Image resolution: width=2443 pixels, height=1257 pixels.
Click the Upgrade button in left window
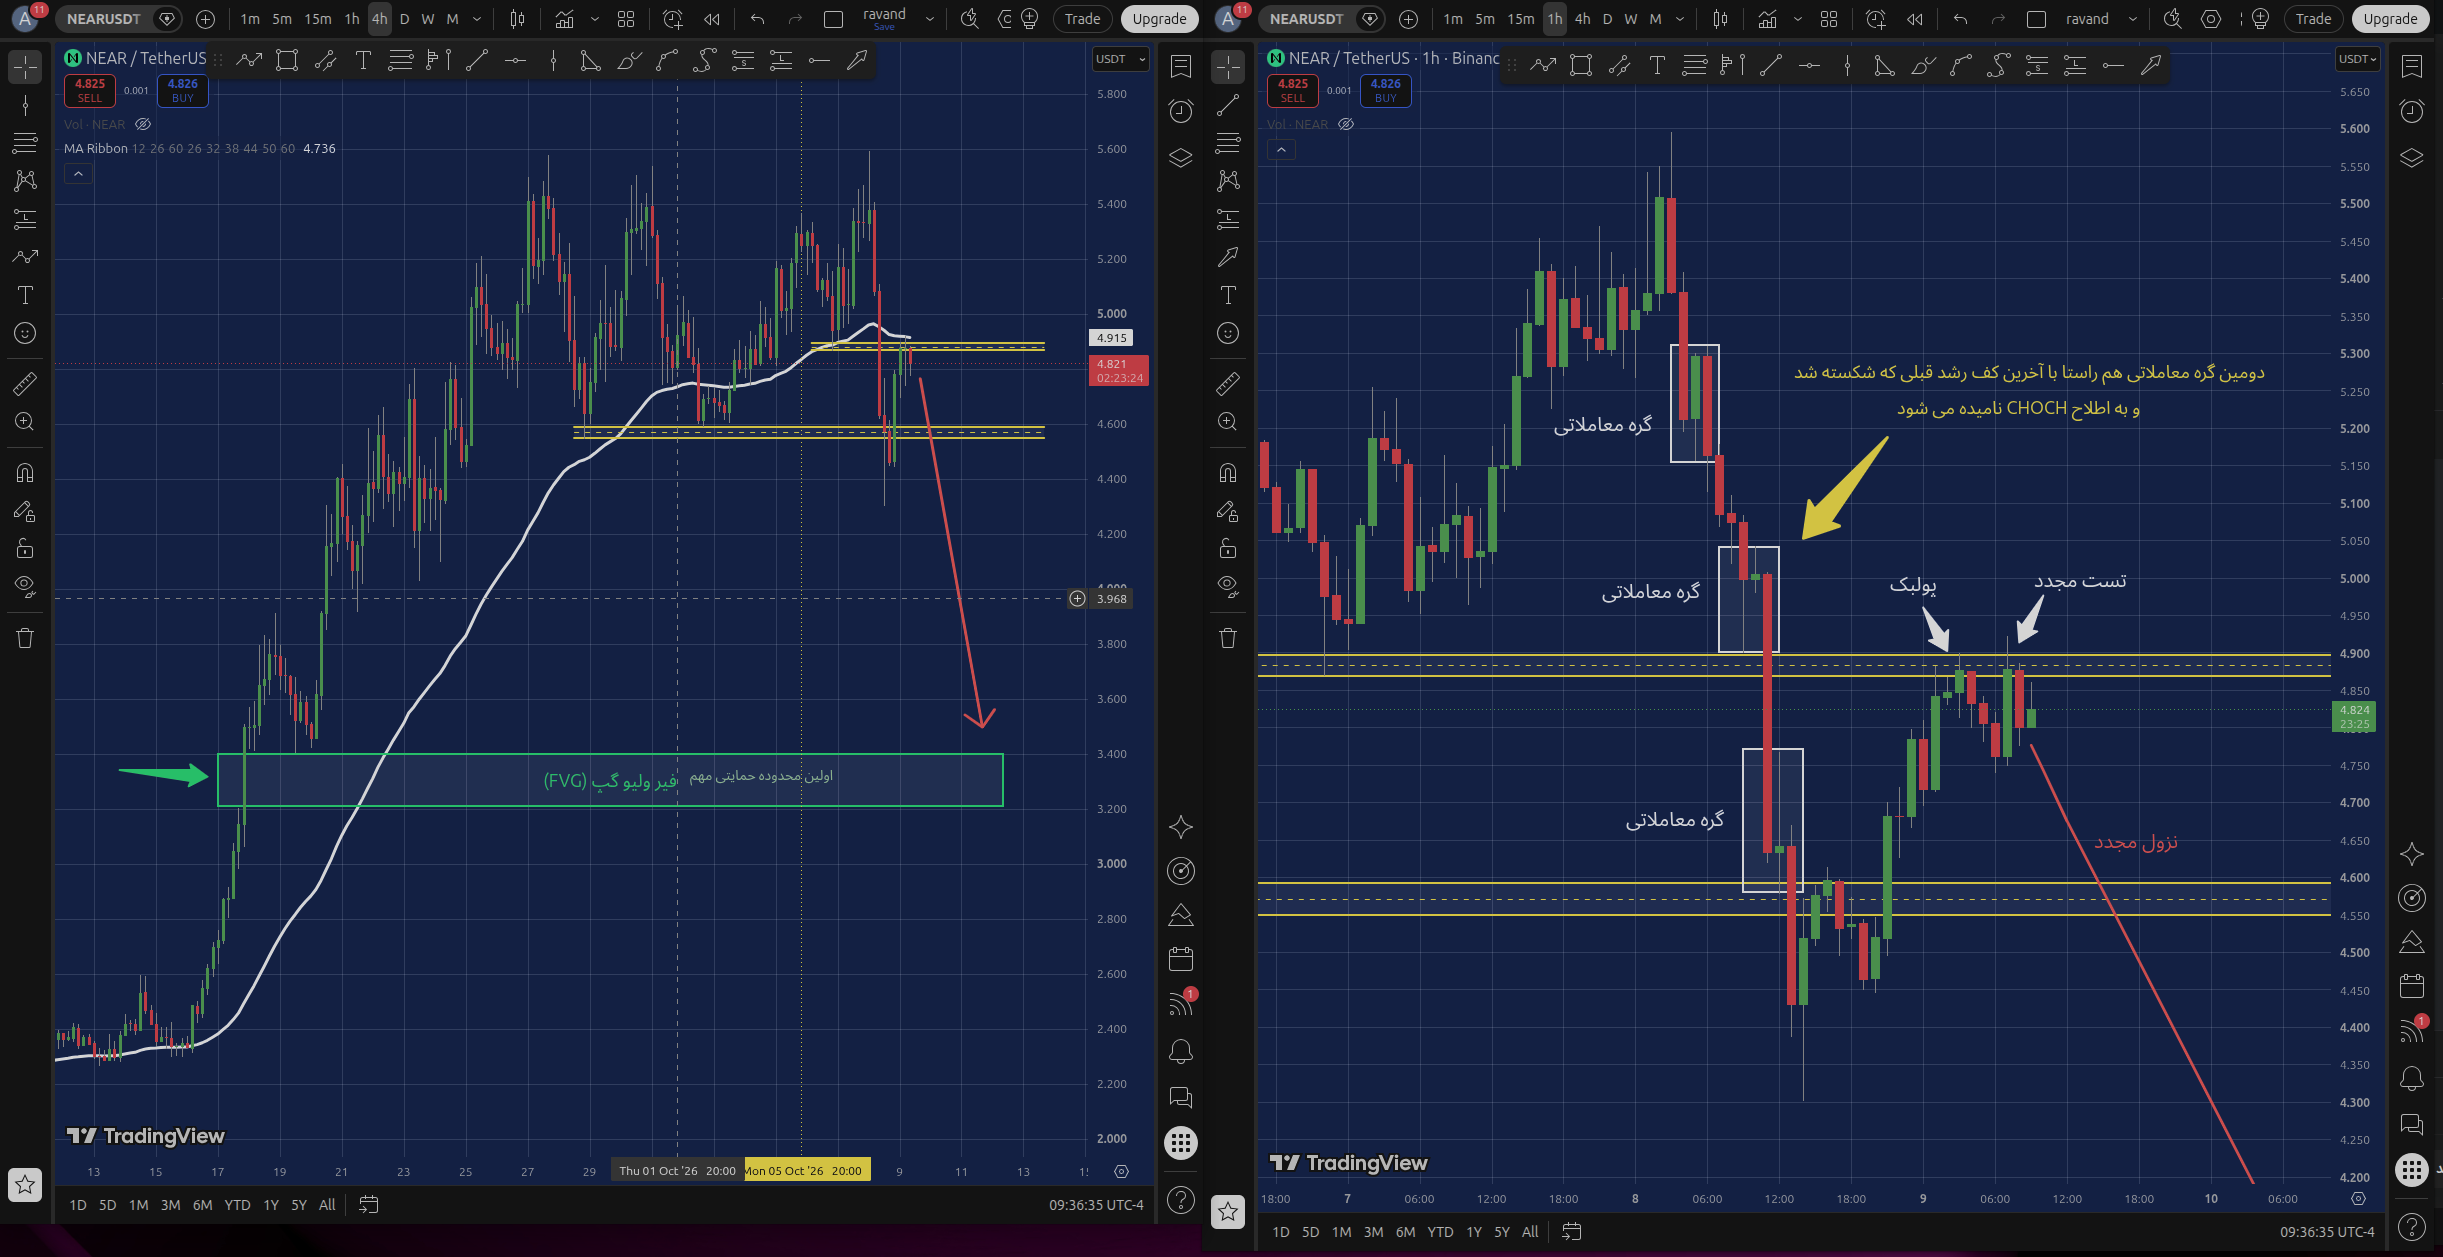point(1159,19)
